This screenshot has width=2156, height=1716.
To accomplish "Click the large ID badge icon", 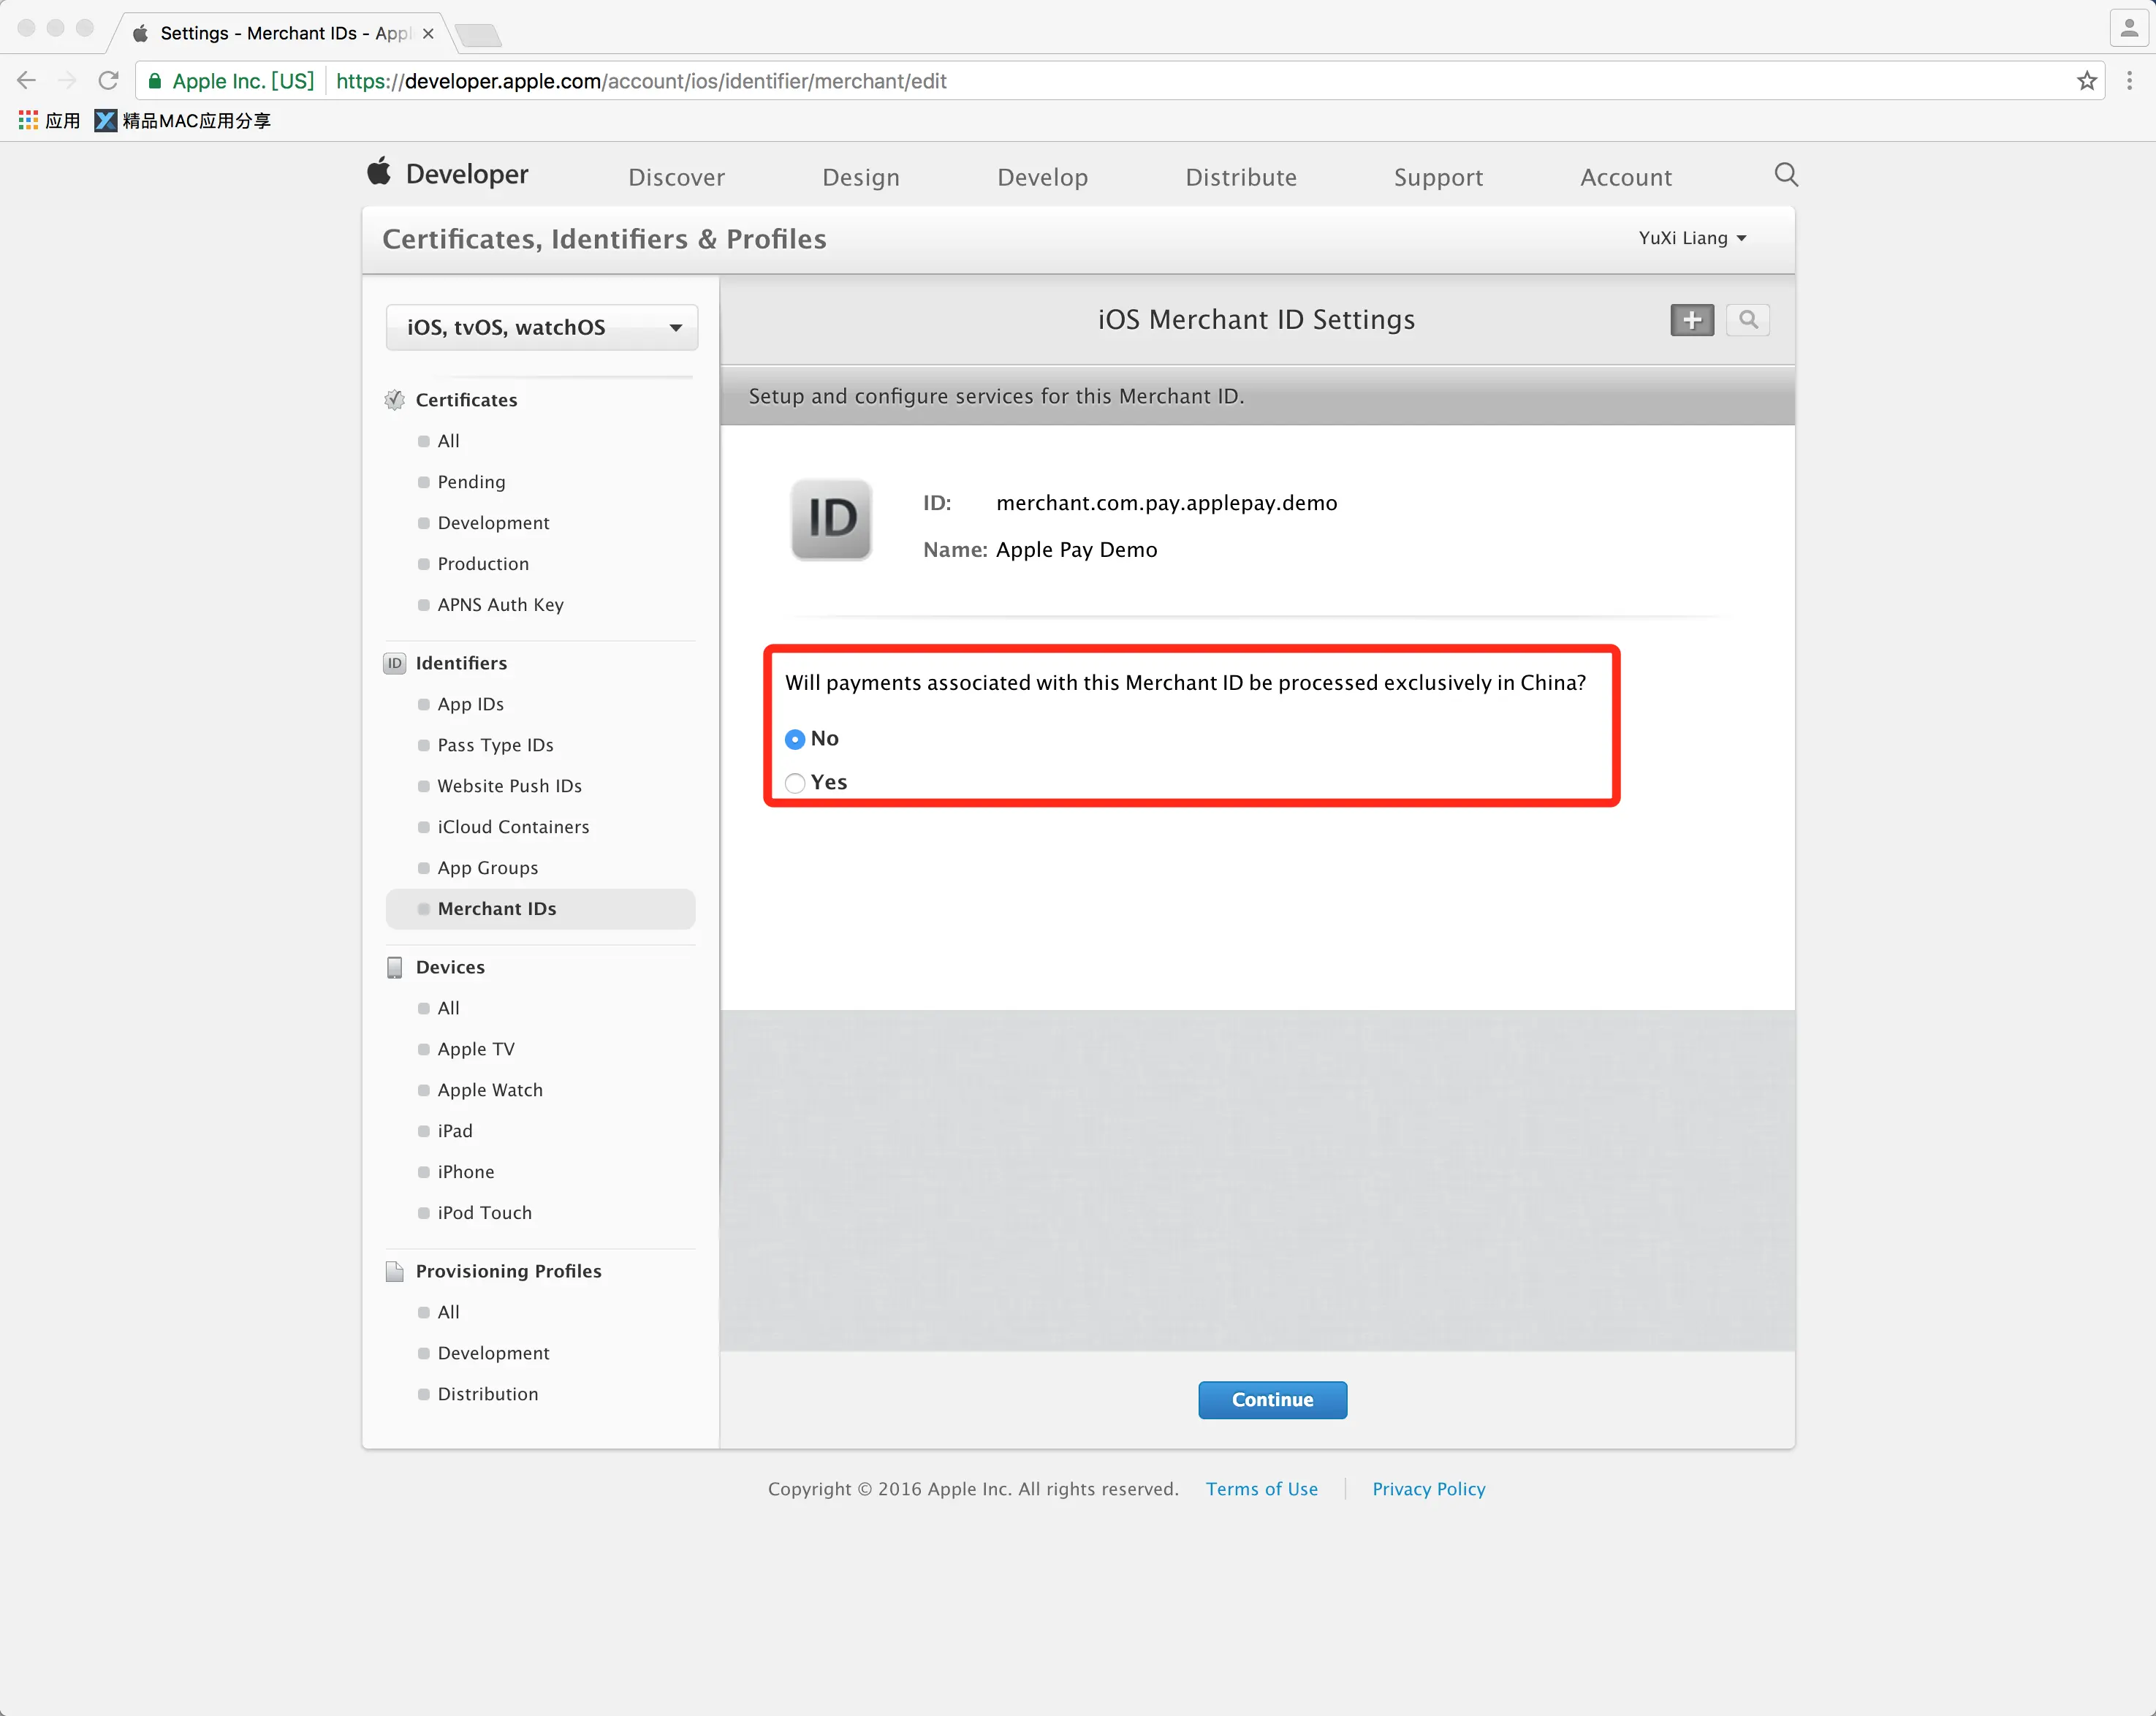I will 831,519.
